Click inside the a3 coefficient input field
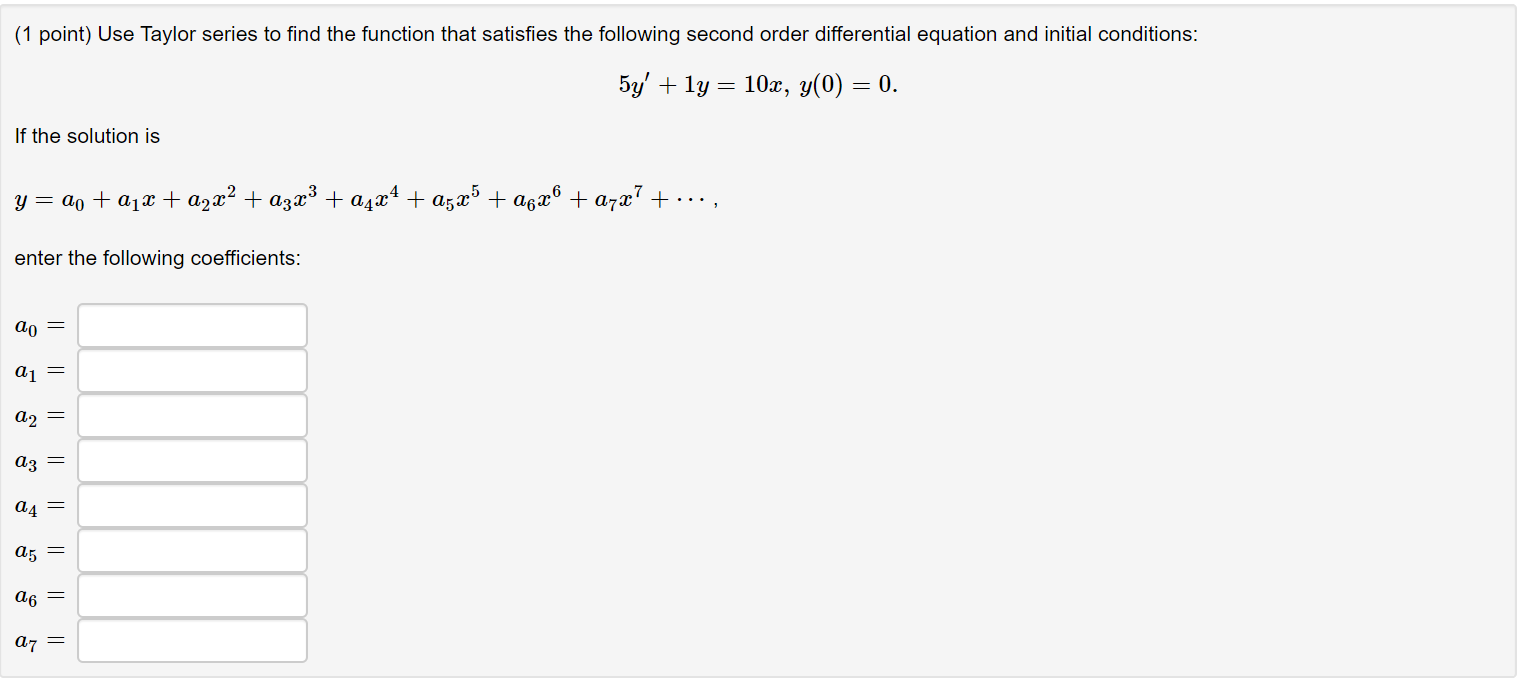Viewport: 1519px width, 681px height. [192, 460]
